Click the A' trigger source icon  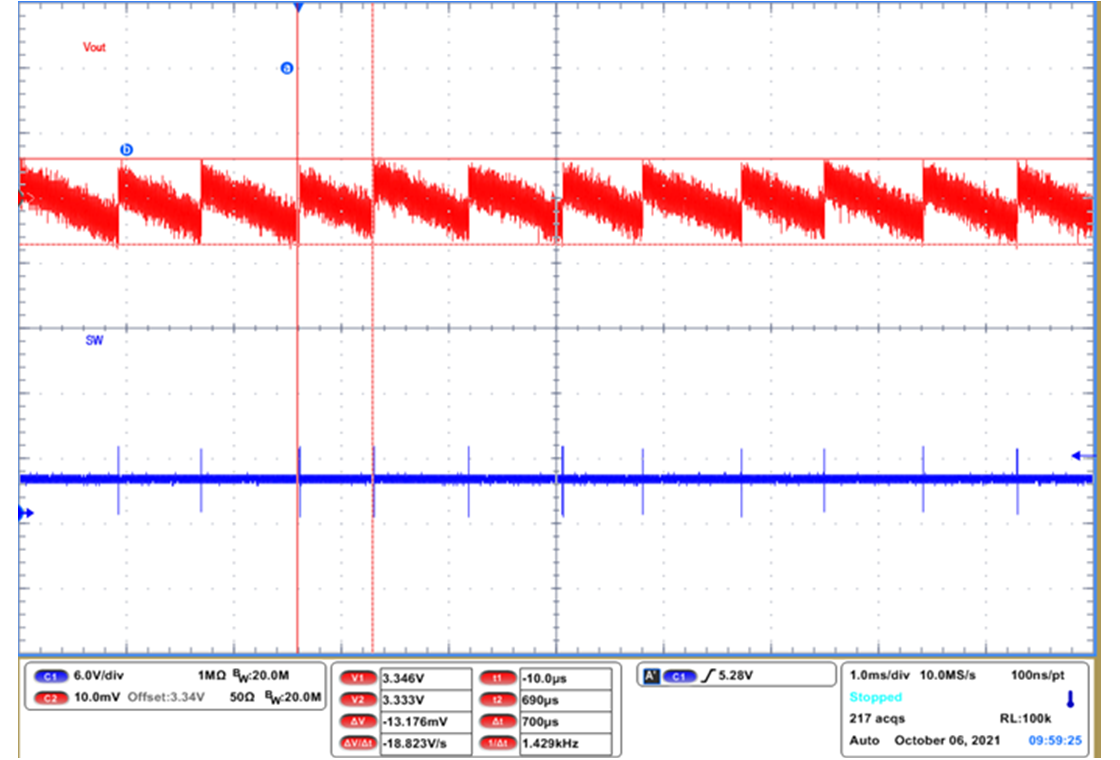click(650, 675)
